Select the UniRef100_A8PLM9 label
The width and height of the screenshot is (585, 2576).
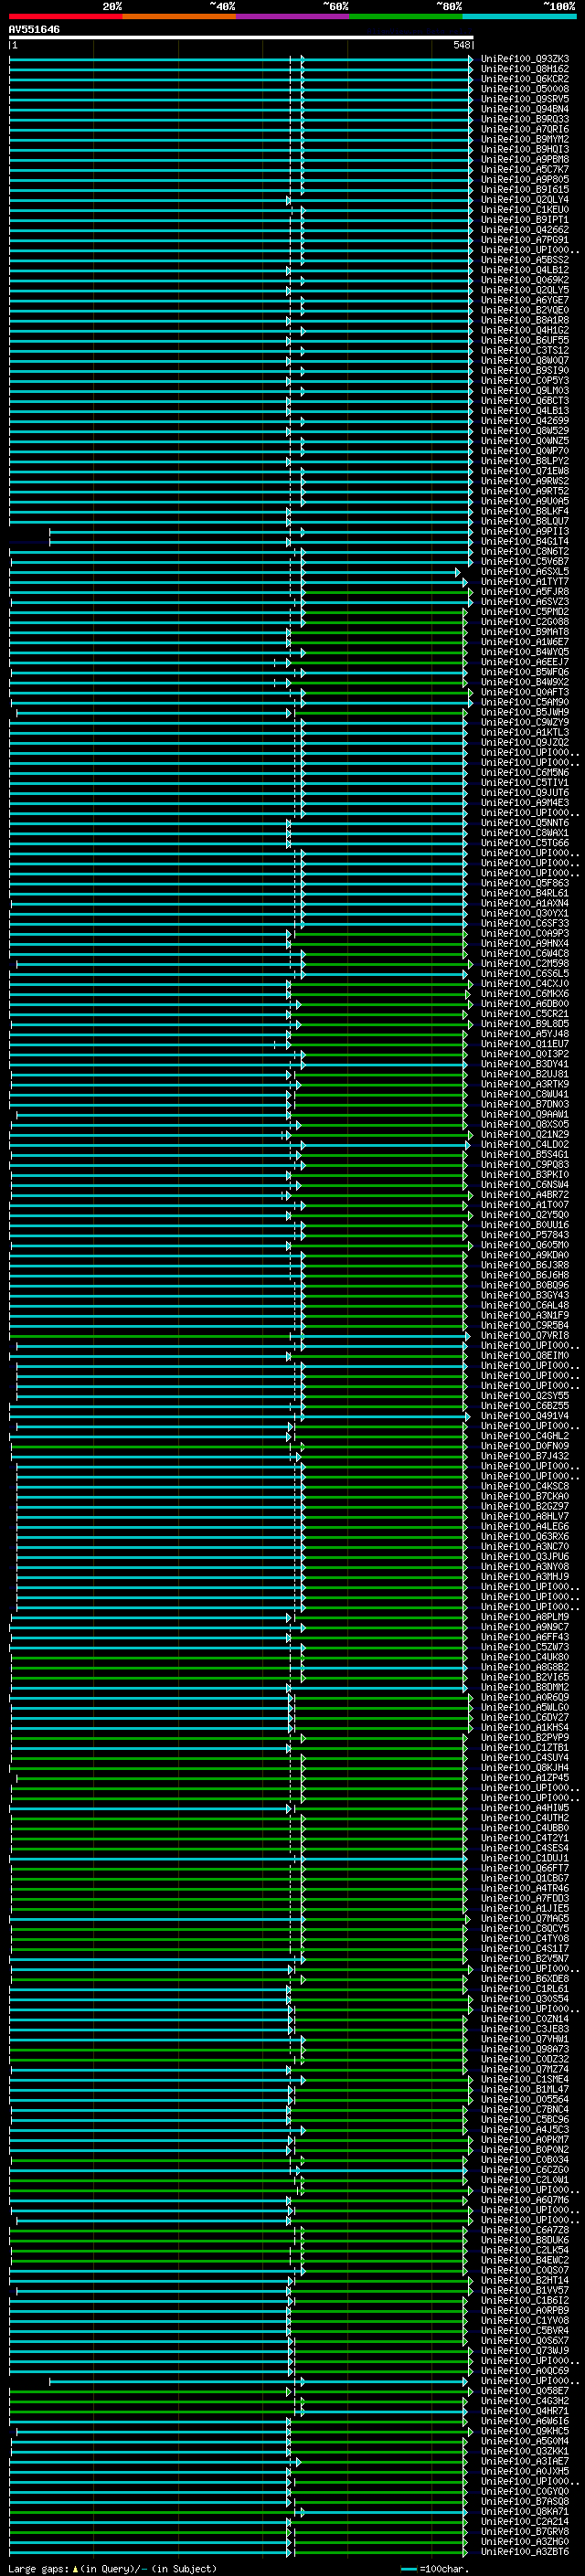(x=525, y=1617)
